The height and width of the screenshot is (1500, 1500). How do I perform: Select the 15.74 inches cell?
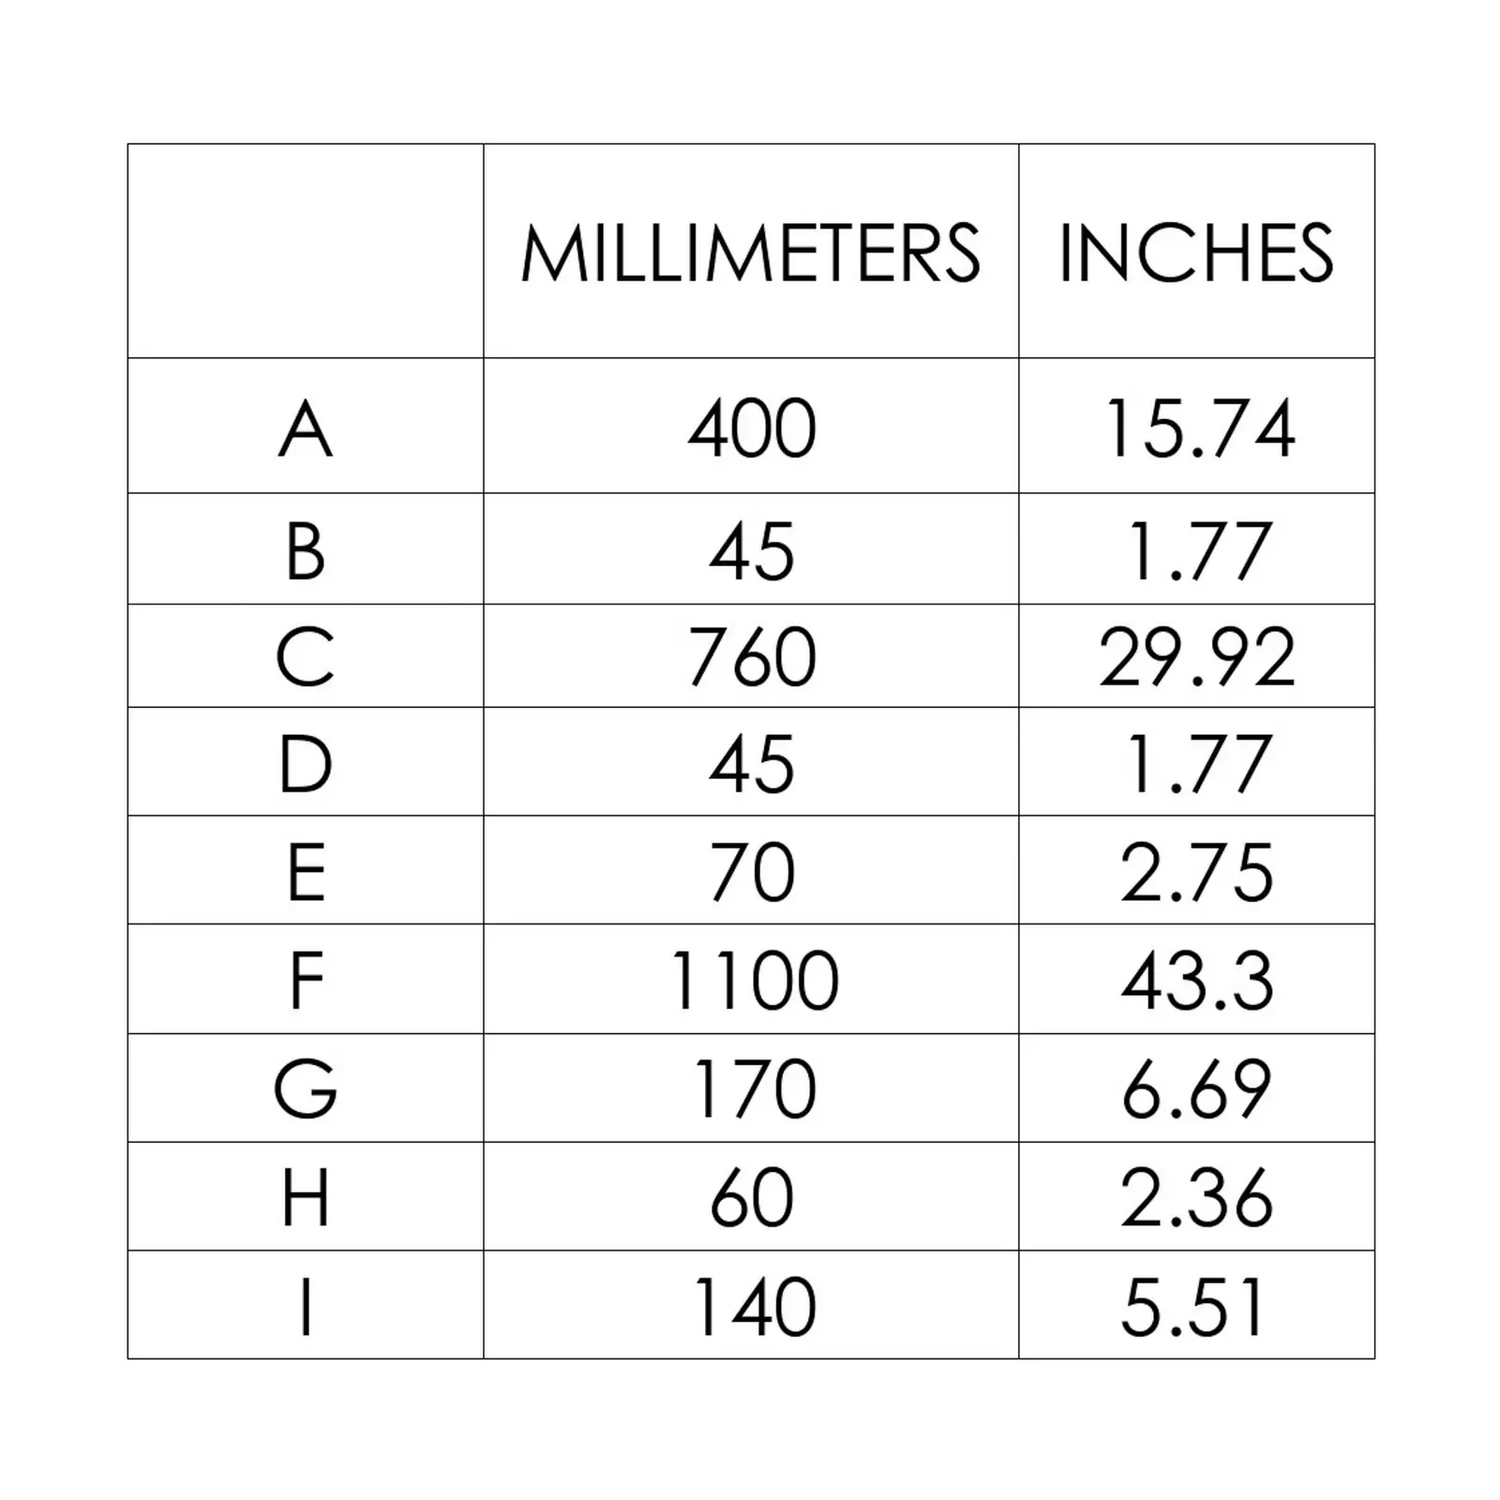pyautogui.click(x=1198, y=429)
